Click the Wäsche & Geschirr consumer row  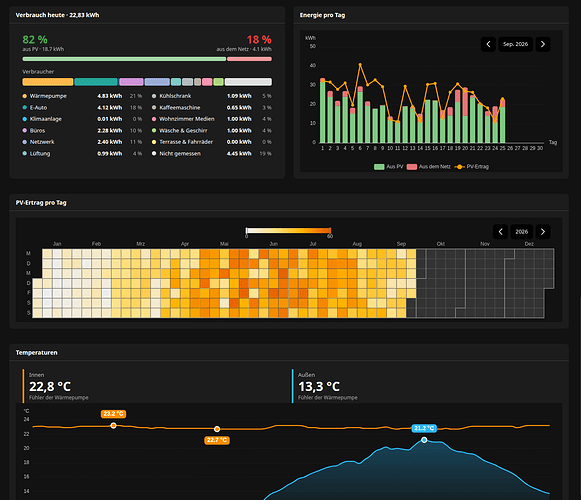212,130
